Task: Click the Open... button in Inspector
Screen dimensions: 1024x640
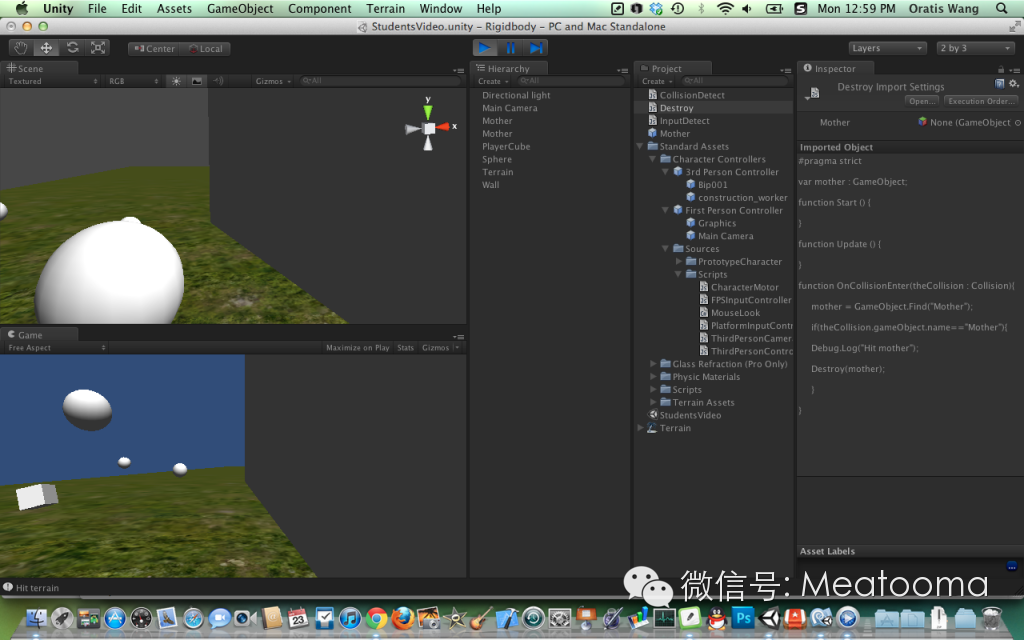Action: coord(922,101)
